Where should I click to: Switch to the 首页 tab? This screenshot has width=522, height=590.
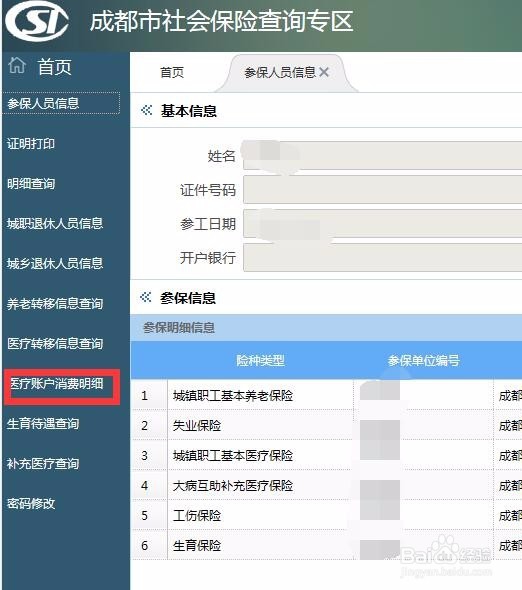(172, 72)
